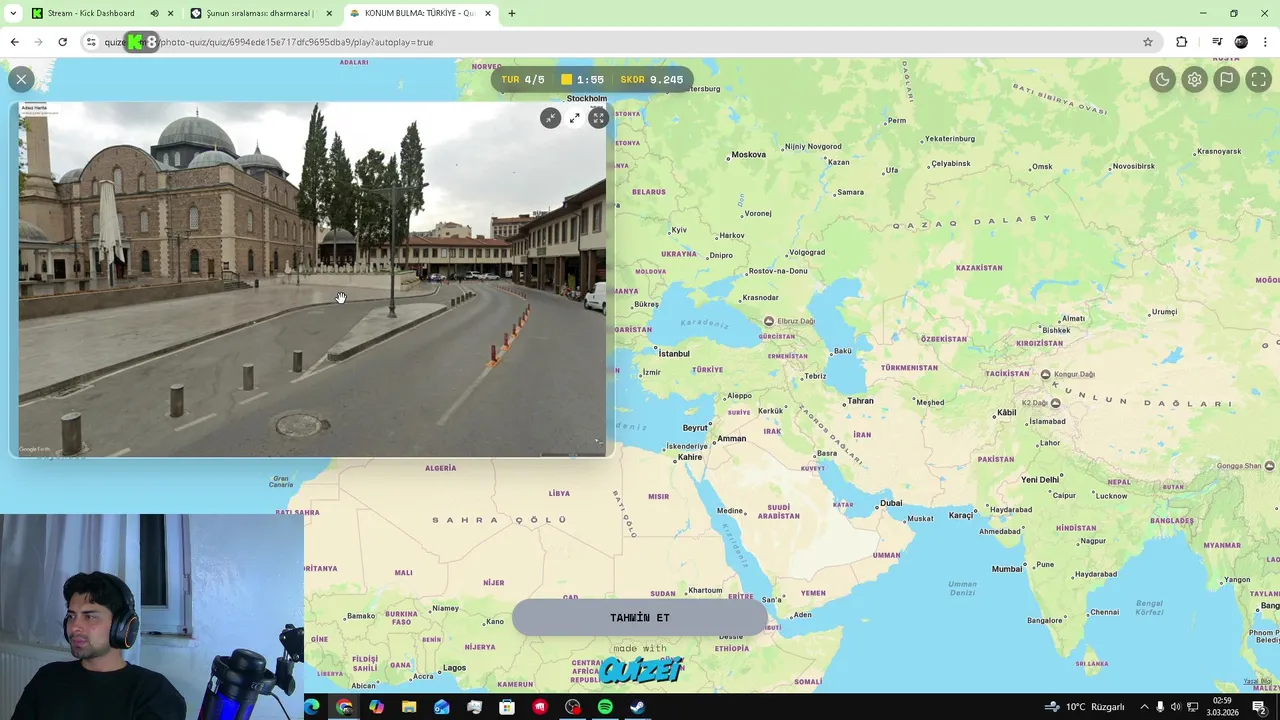
Task: Reload the current page
Action: [x=62, y=42]
